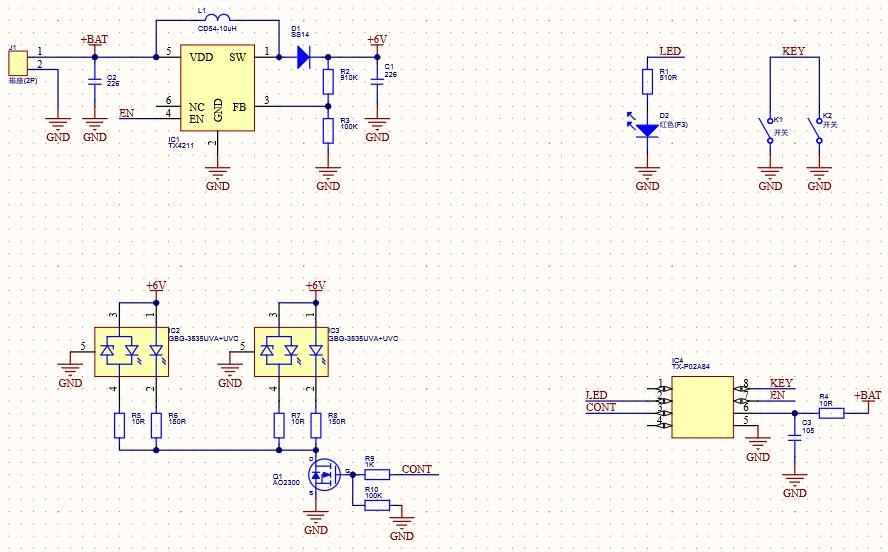Click resistor R10 100K near Q1 gate
Image resolution: width=888 pixels, height=552 pixels.
[x=377, y=505]
